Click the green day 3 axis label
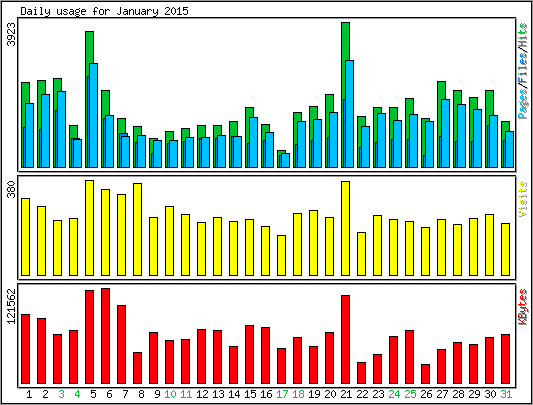Image resolution: width=533 pixels, height=405 pixels. click(x=61, y=394)
